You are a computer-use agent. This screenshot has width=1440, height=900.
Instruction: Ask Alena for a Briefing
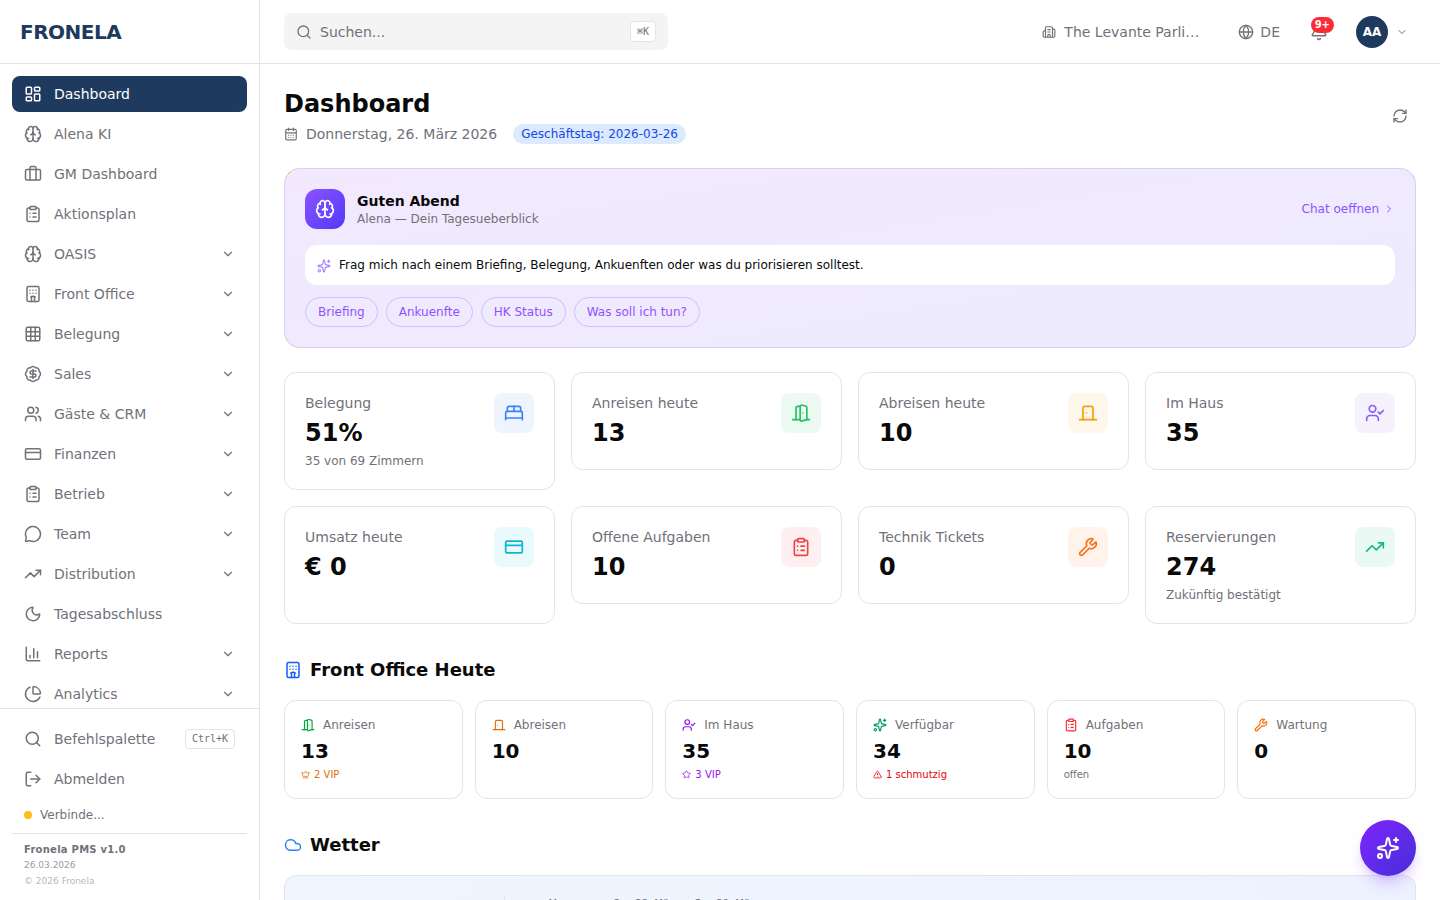341,311
